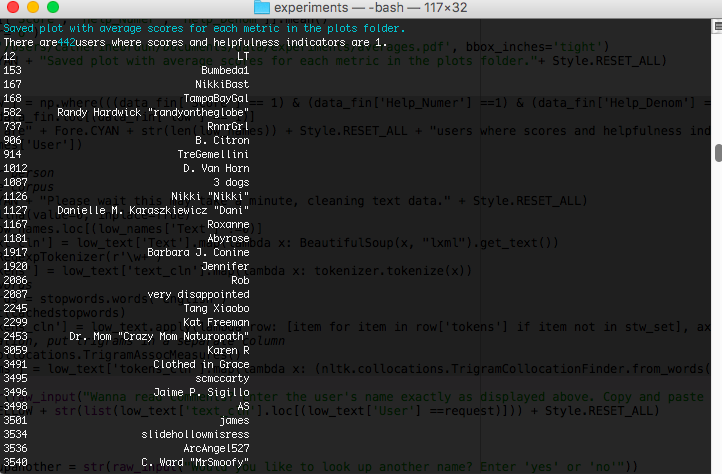Click the name Danielle M. Karaszkiewicz "Dani"

click(x=153, y=210)
